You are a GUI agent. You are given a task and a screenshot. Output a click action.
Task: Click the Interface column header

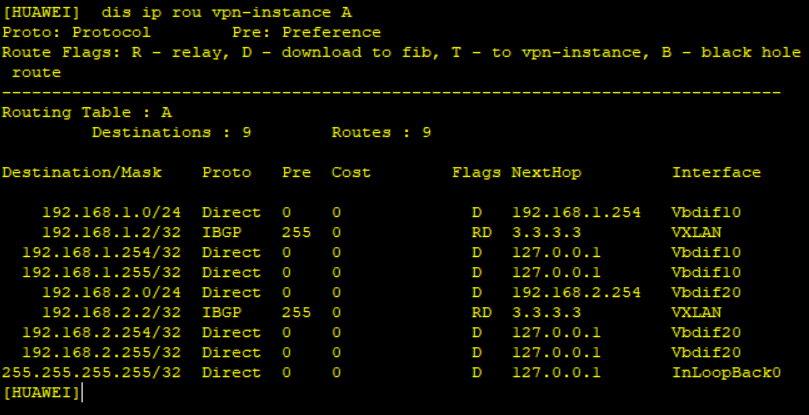pos(716,173)
